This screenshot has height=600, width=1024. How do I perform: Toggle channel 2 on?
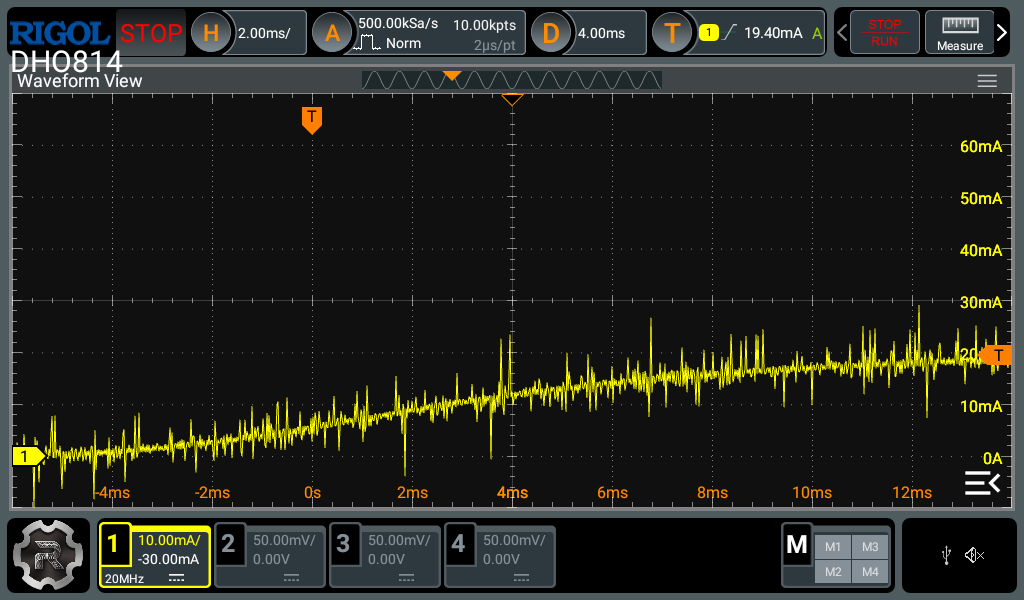point(228,543)
